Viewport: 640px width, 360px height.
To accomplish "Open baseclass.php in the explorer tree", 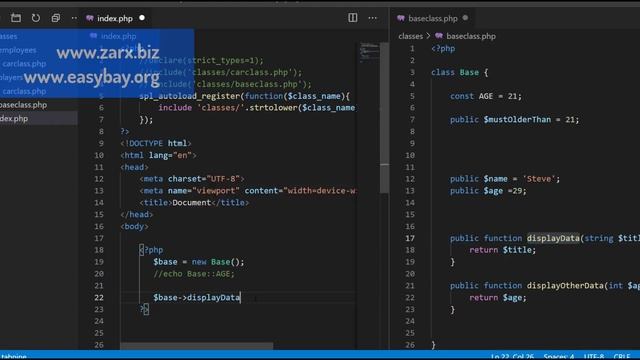I will 24,105.
